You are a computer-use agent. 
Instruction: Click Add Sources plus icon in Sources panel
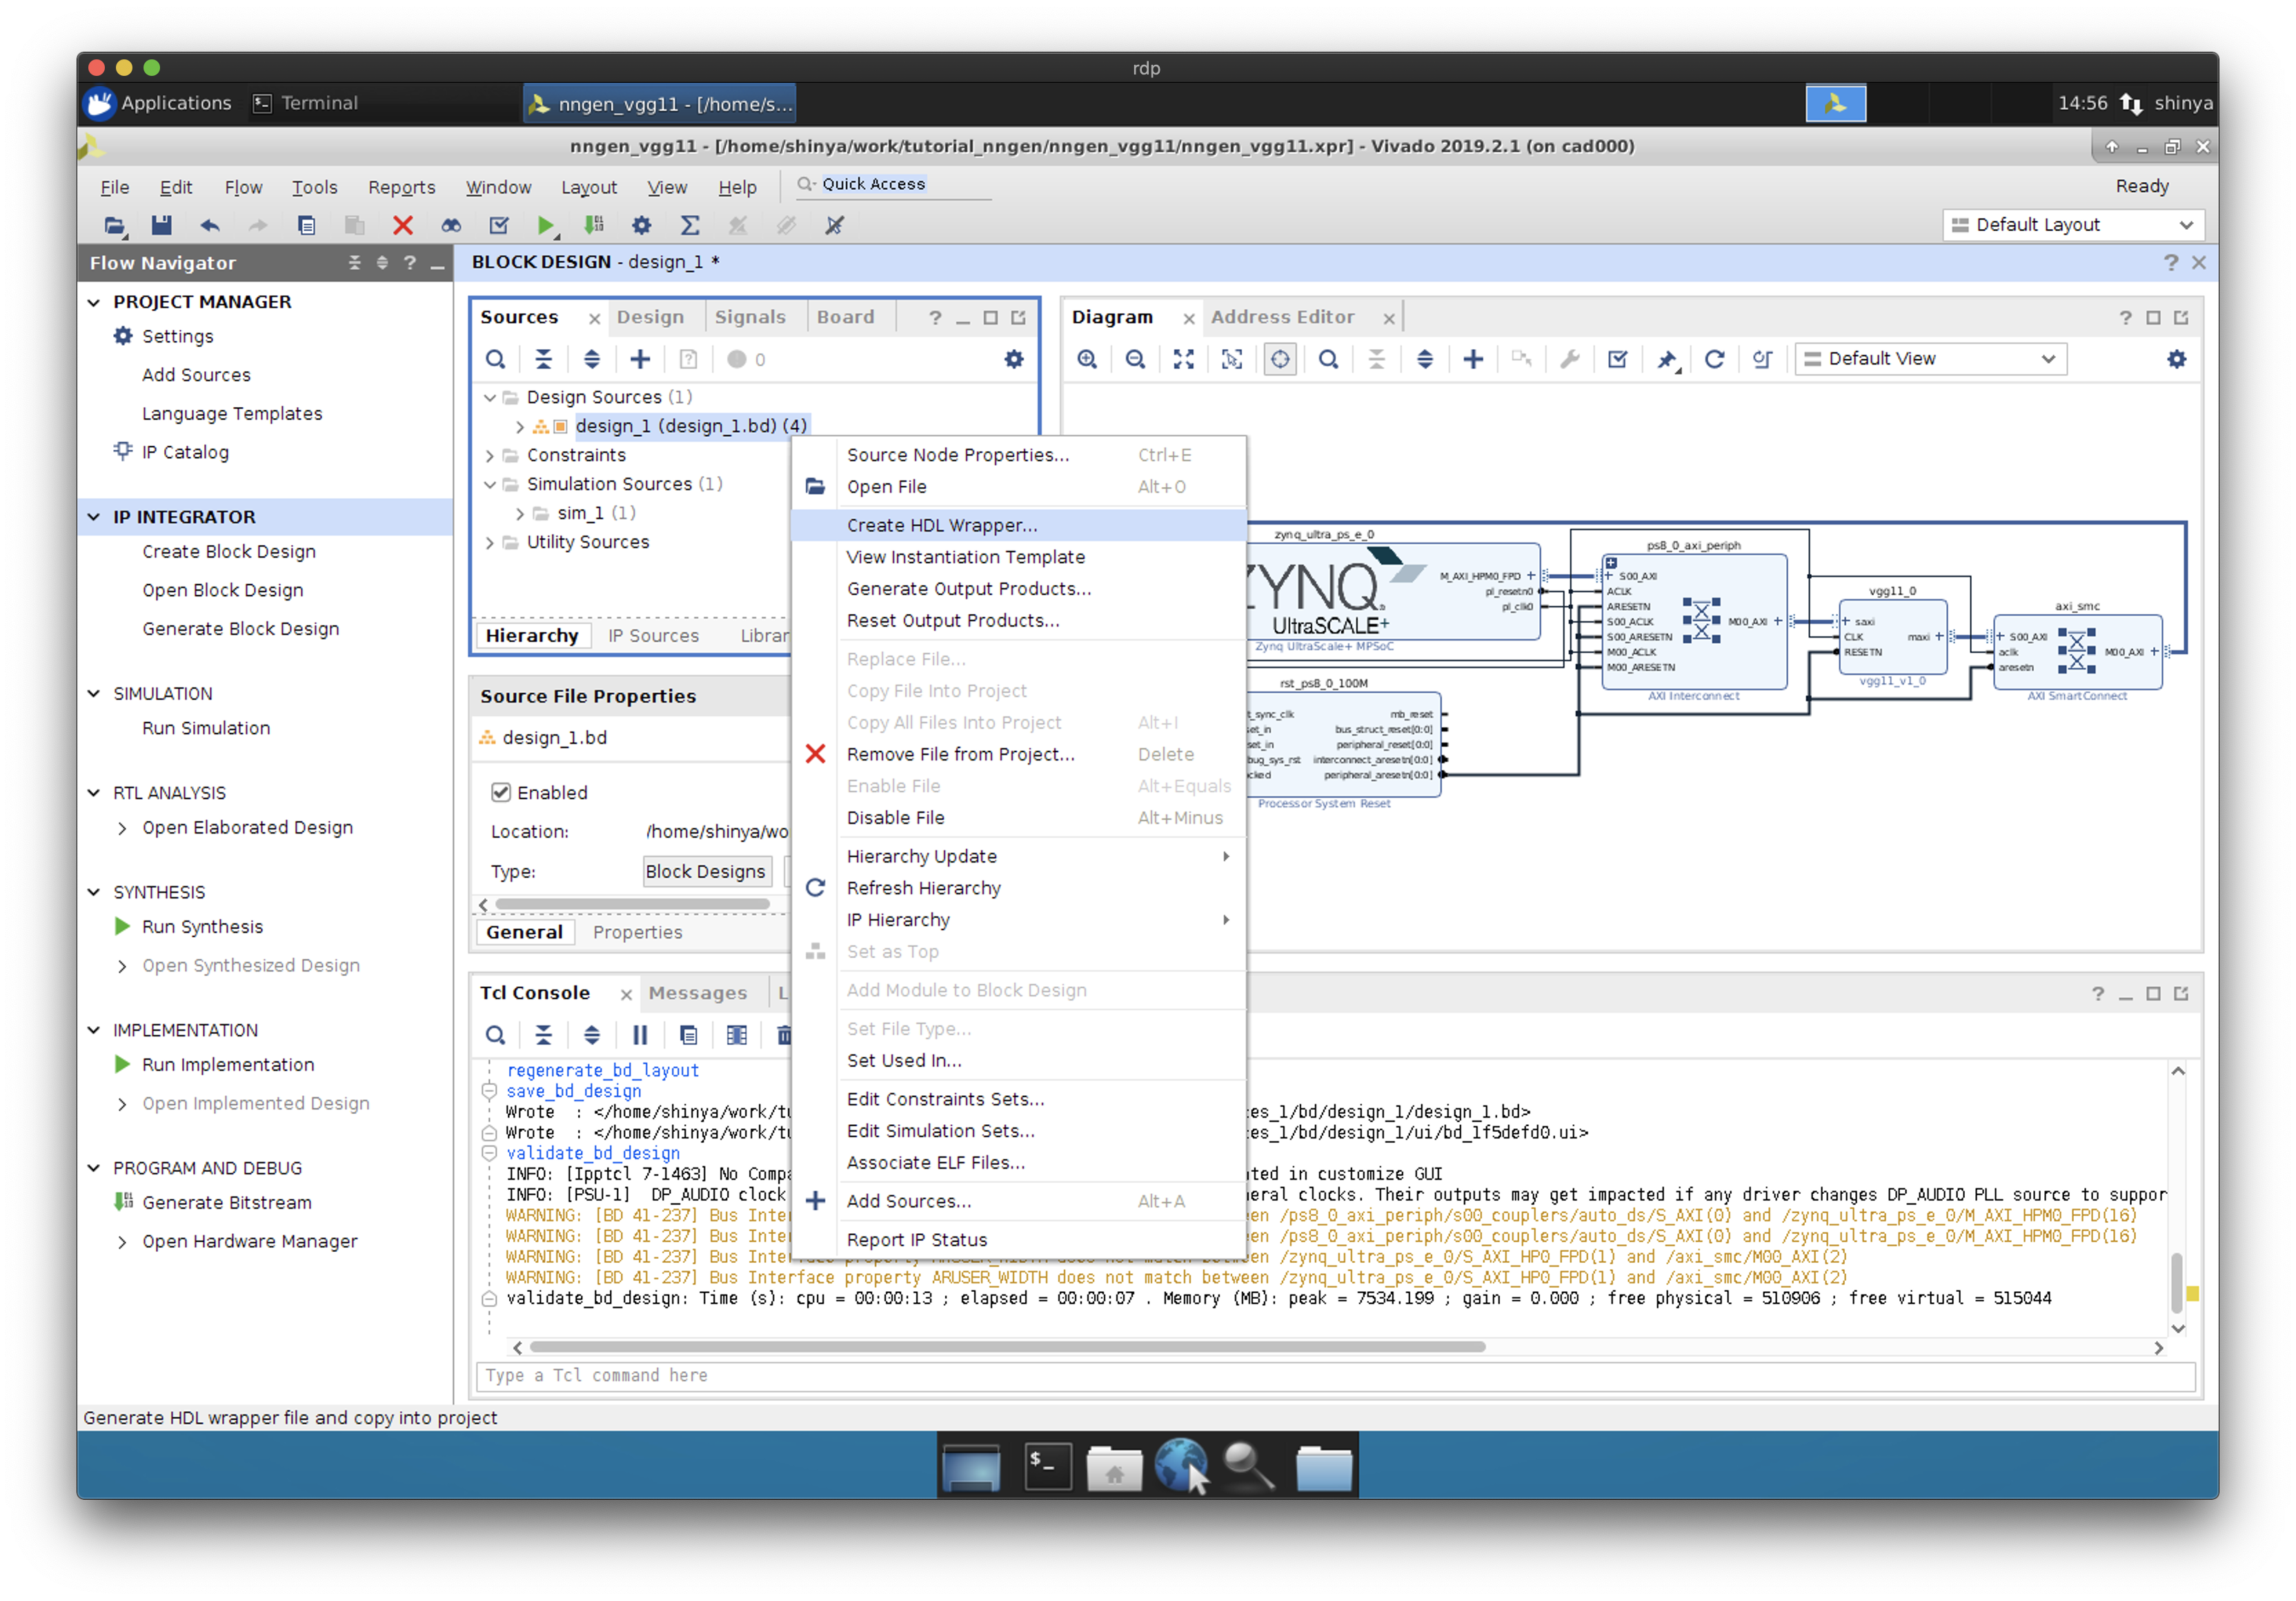[640, 359]
